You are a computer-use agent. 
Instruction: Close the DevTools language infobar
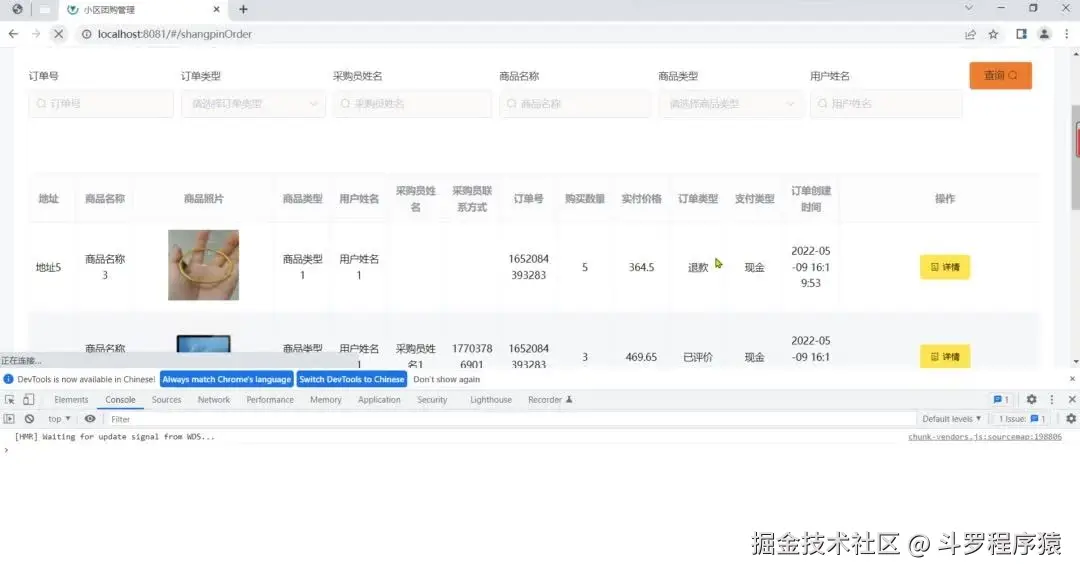click(x=1072, y=379)
